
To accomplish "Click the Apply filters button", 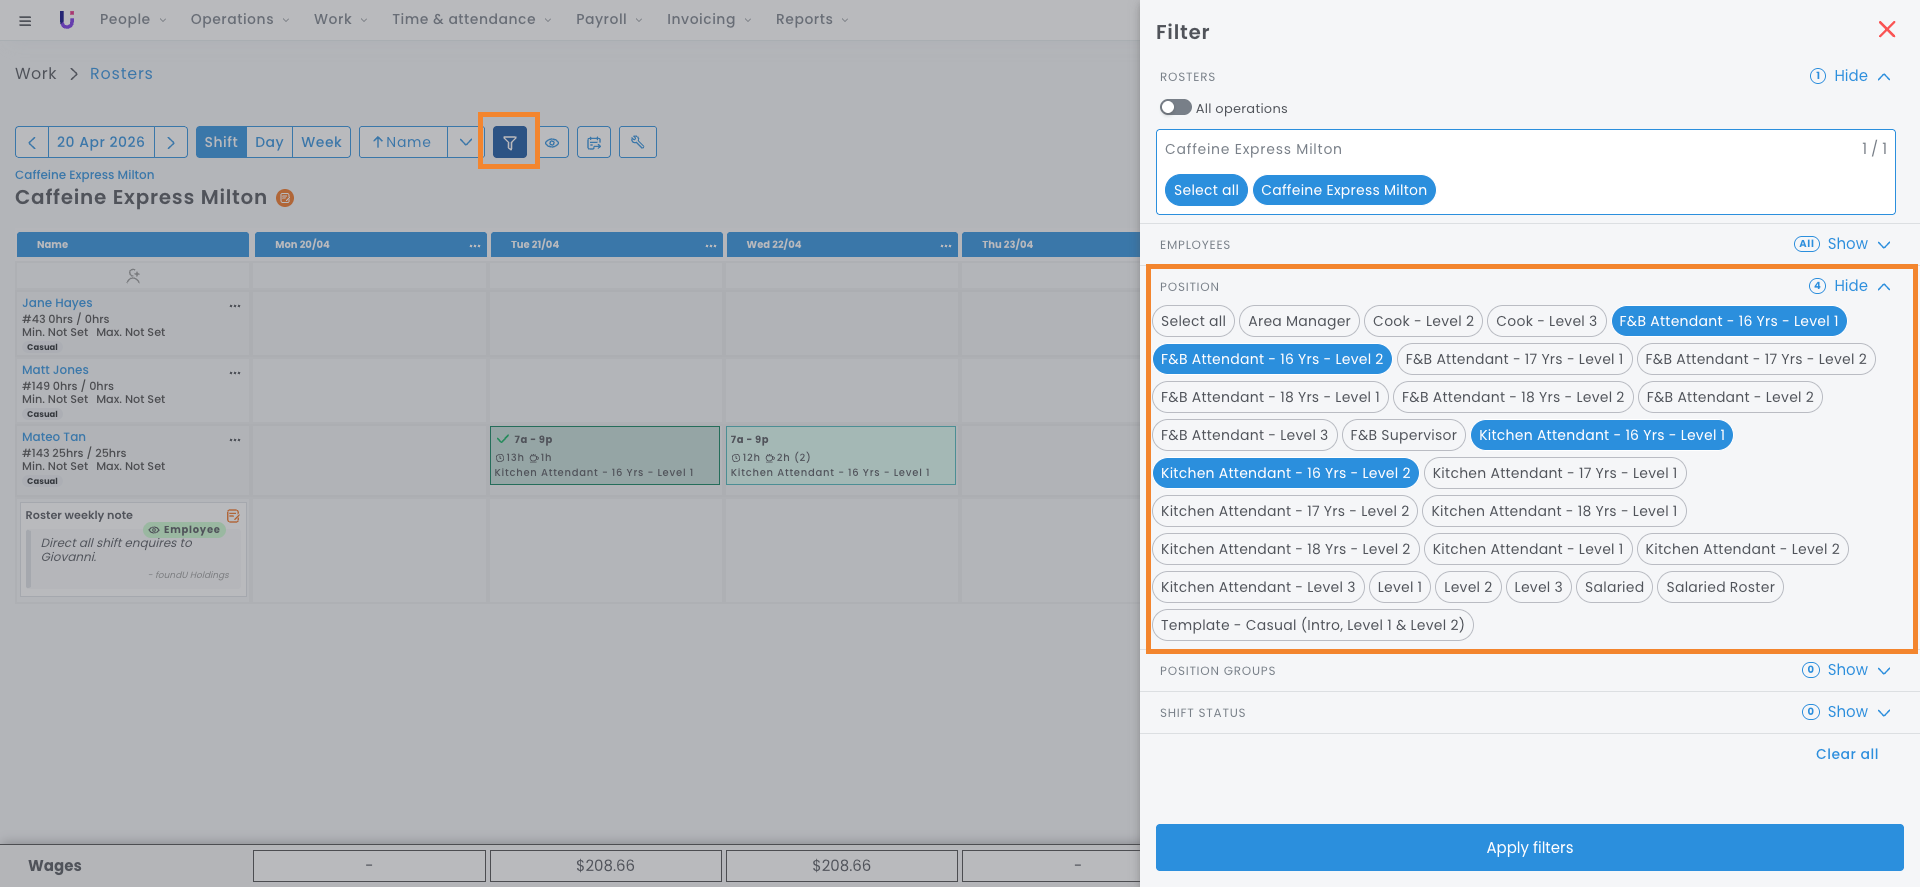I will coord(1529,847).
